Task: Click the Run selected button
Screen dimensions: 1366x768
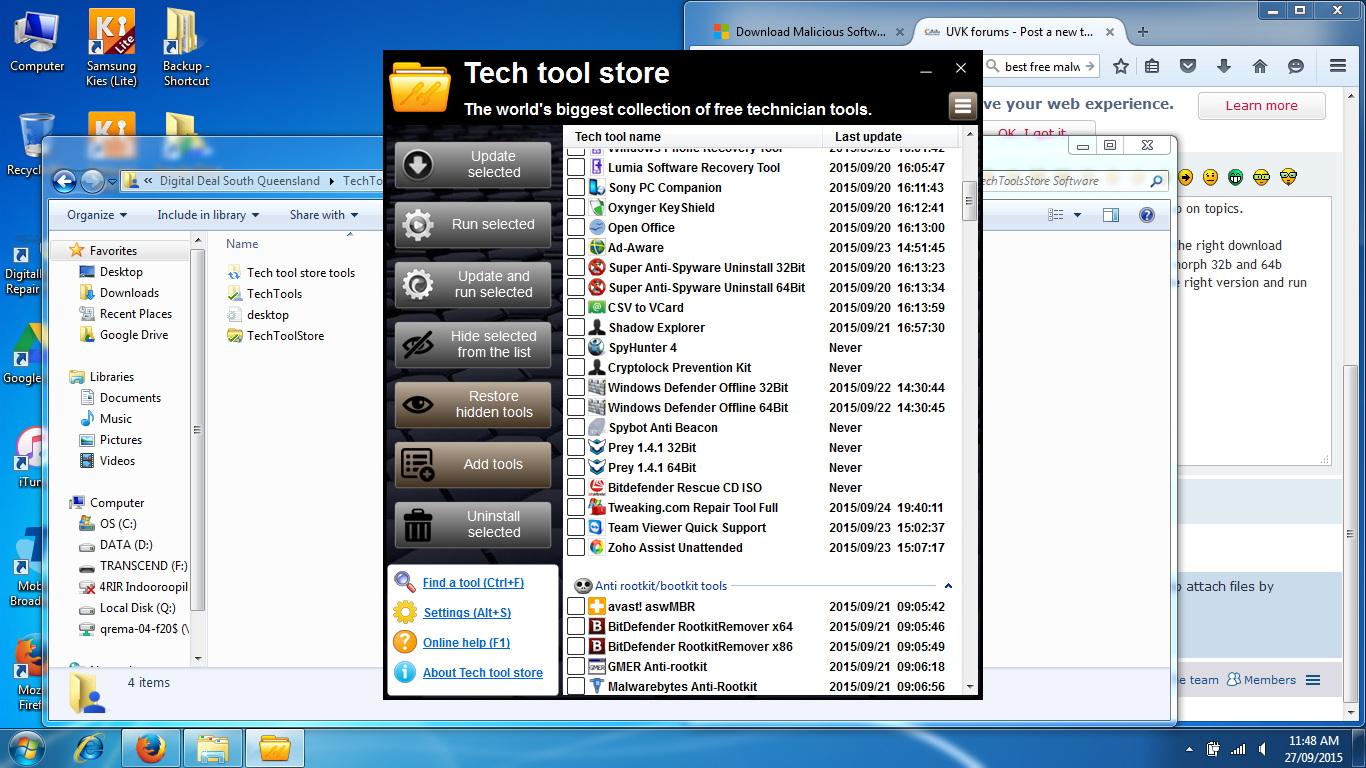Action: (473, 225)
